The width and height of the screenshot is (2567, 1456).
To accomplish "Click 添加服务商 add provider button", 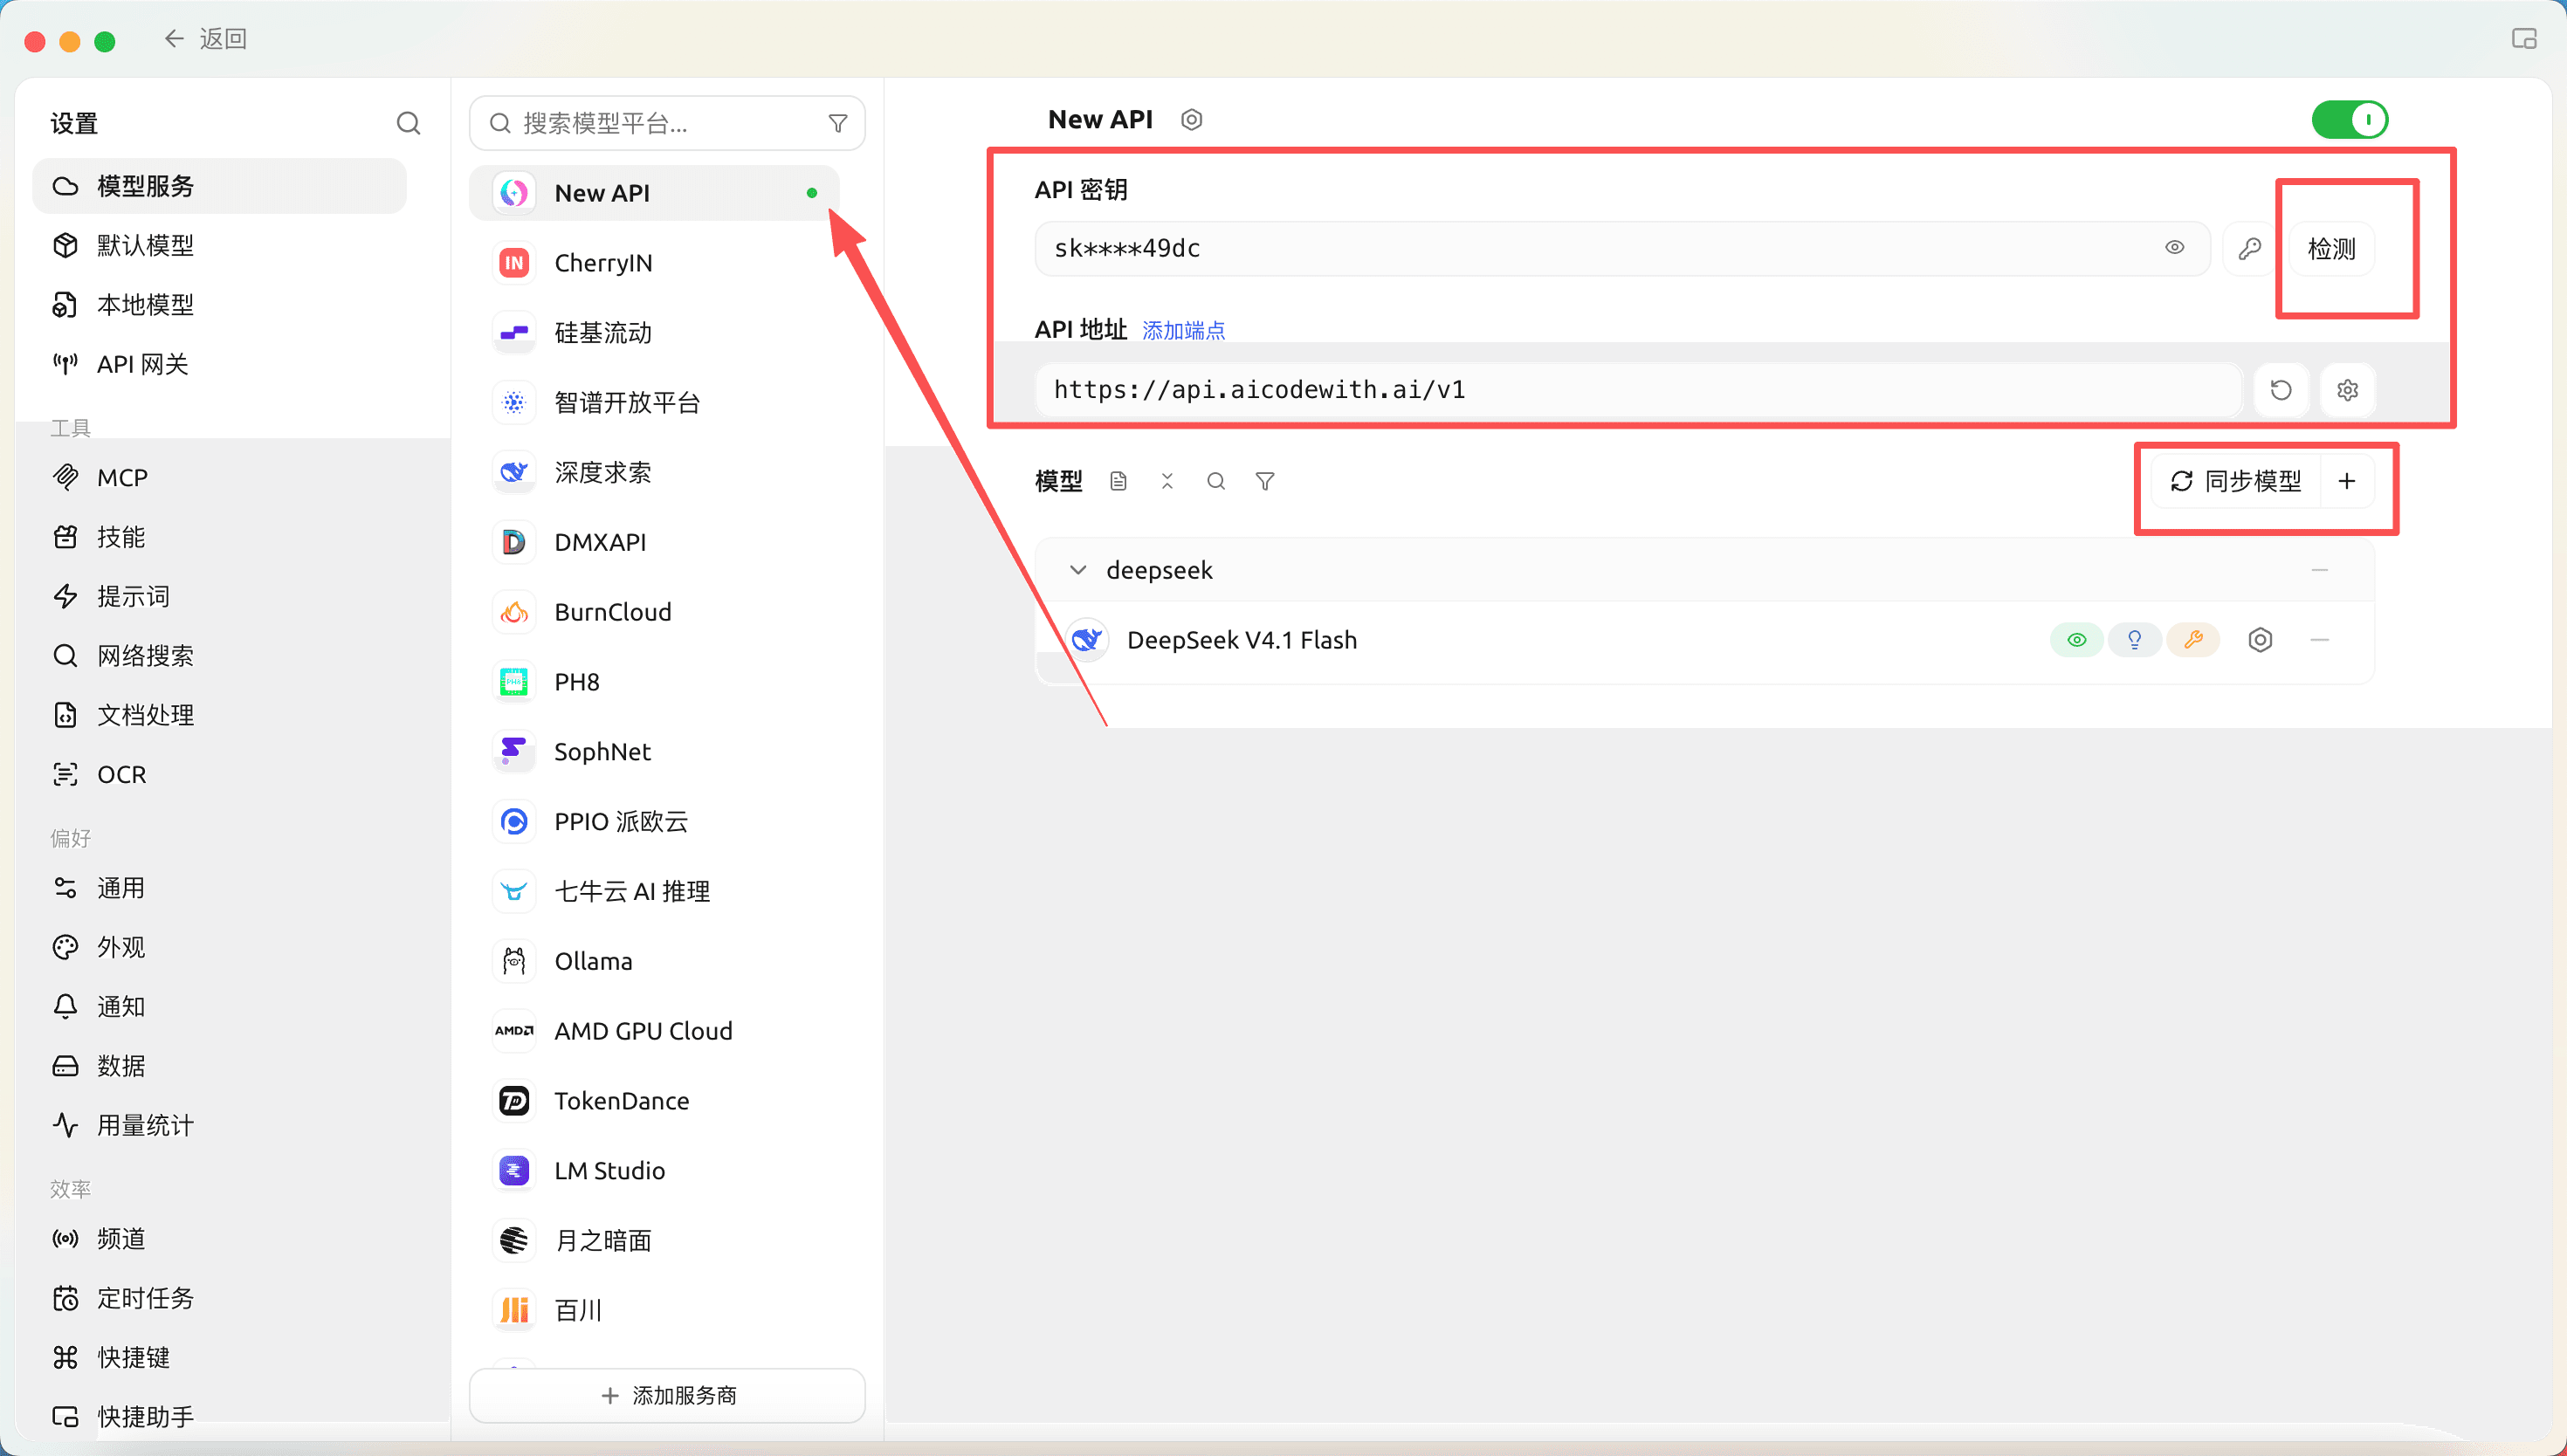I will click(667, 1395).
